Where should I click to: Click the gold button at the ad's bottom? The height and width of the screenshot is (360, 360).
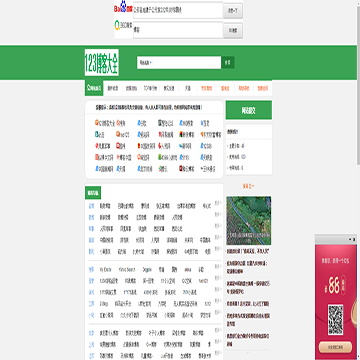click(335, 347)
